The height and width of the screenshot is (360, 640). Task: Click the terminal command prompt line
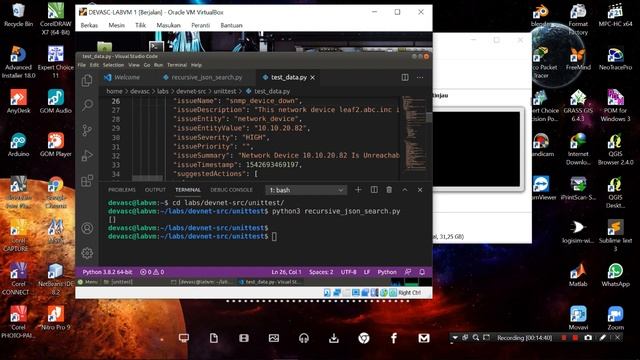click(x=192, y=236)
